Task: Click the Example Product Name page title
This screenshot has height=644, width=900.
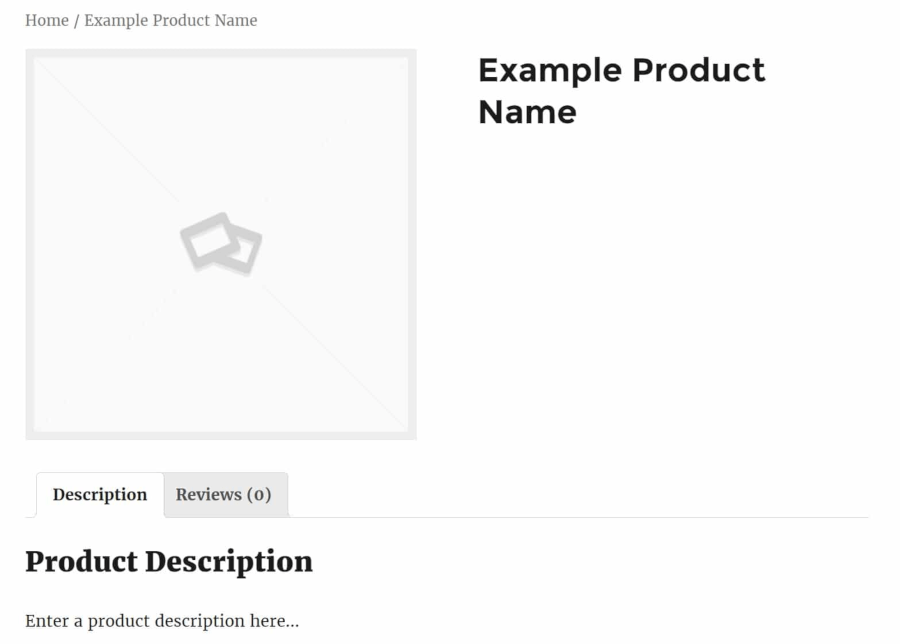Action: click(620, 90)
